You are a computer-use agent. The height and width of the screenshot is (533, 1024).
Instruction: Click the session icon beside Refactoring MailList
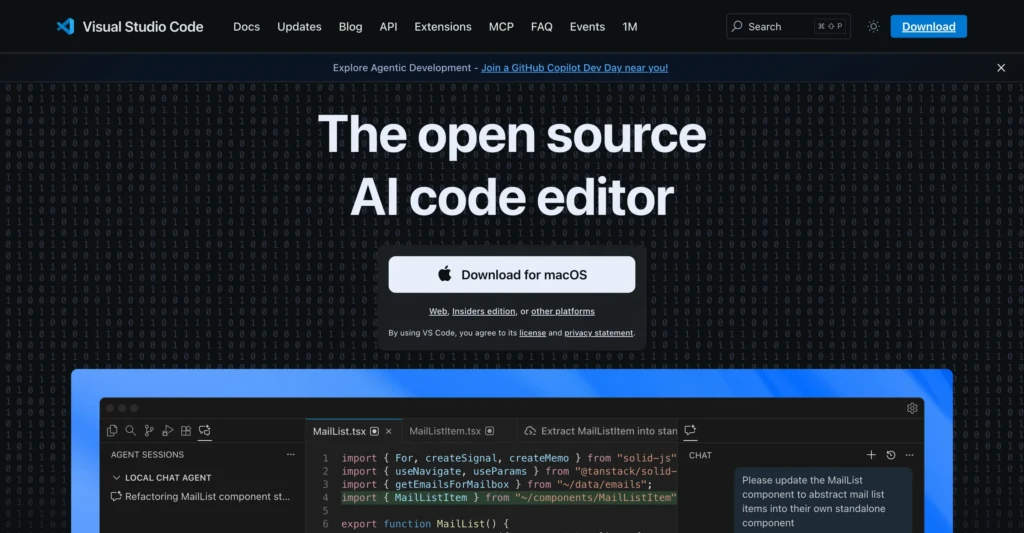tap(116, 496)
